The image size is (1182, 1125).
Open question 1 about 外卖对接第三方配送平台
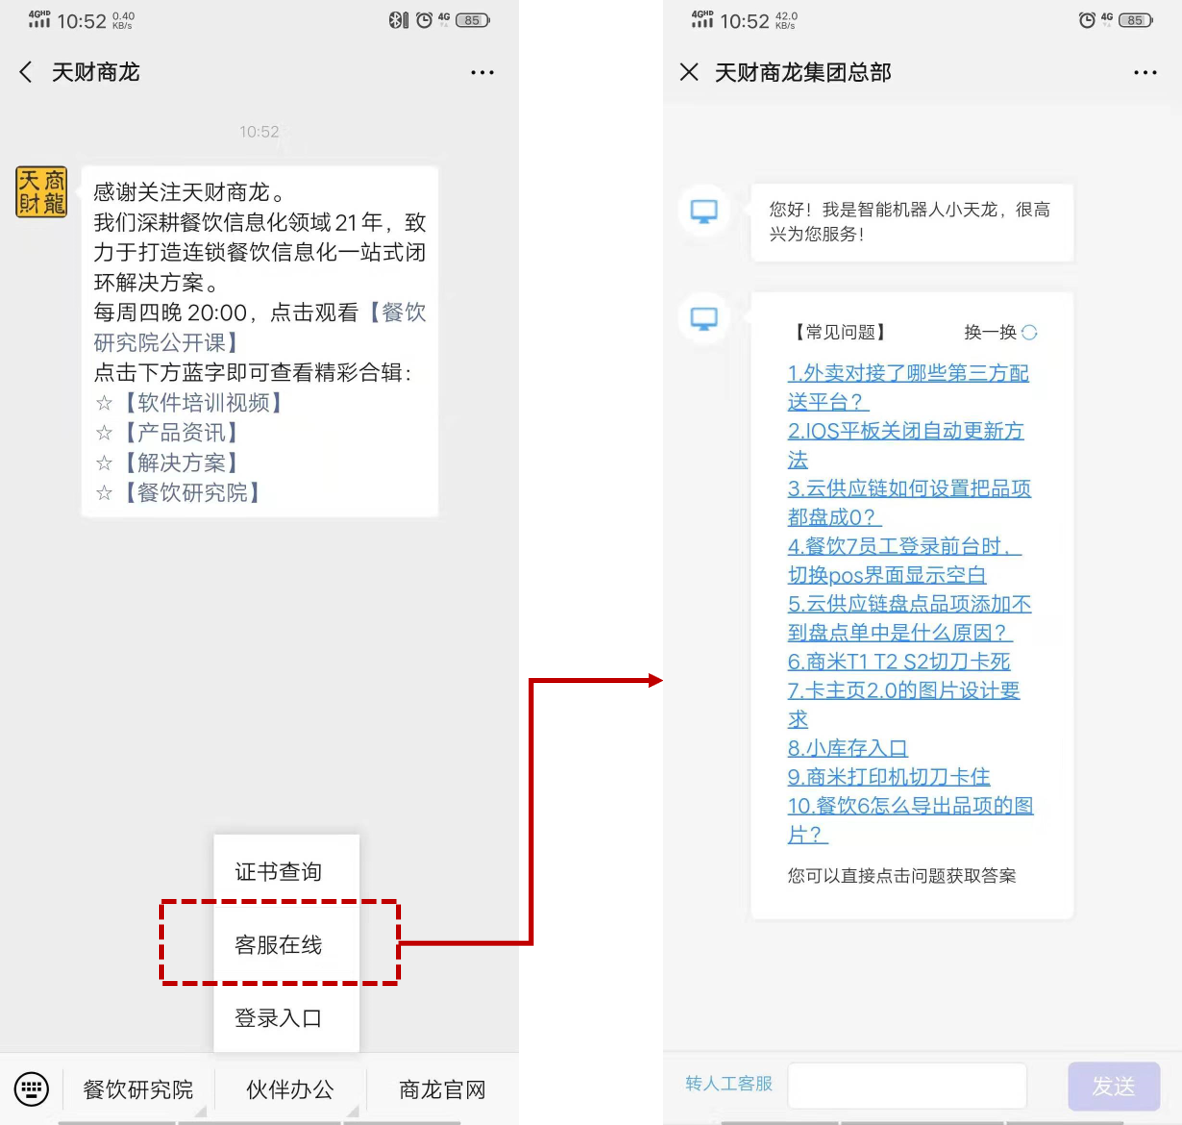(x=908, y=388)
